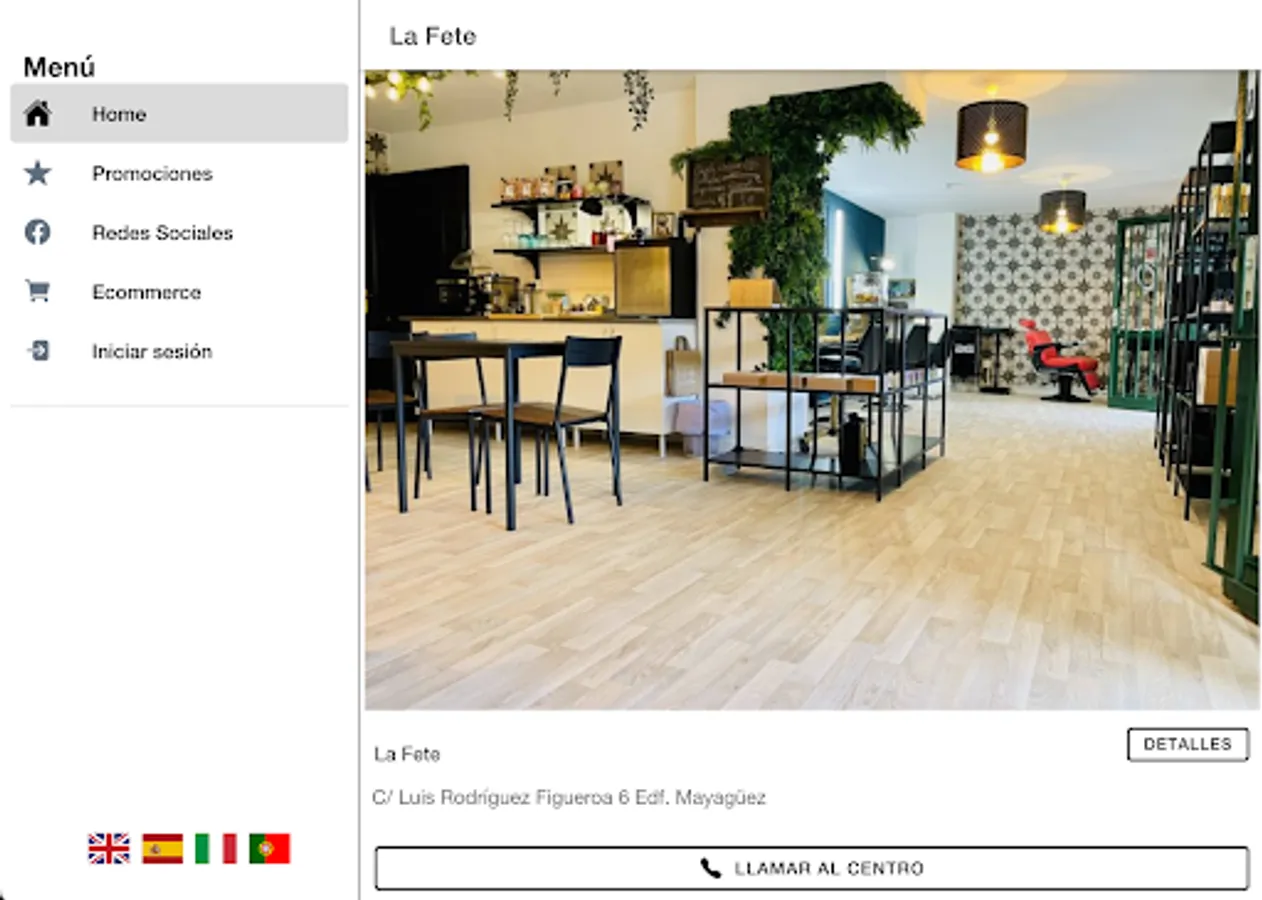
Task: Click the DETALLES button
Action: [1188, 744]
